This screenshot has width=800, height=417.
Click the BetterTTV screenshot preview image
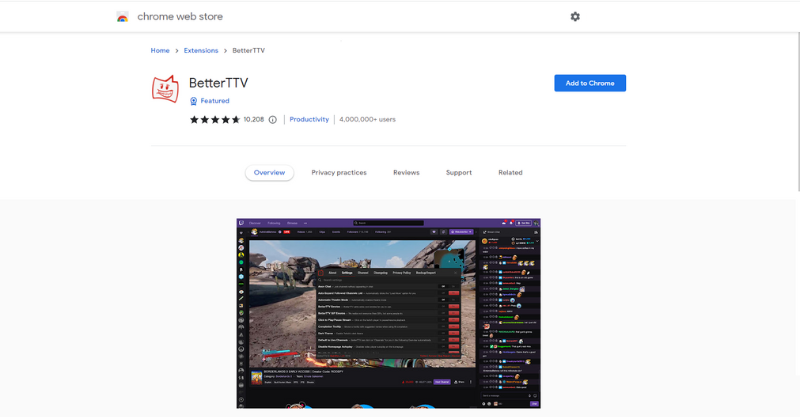coord(388,313)
